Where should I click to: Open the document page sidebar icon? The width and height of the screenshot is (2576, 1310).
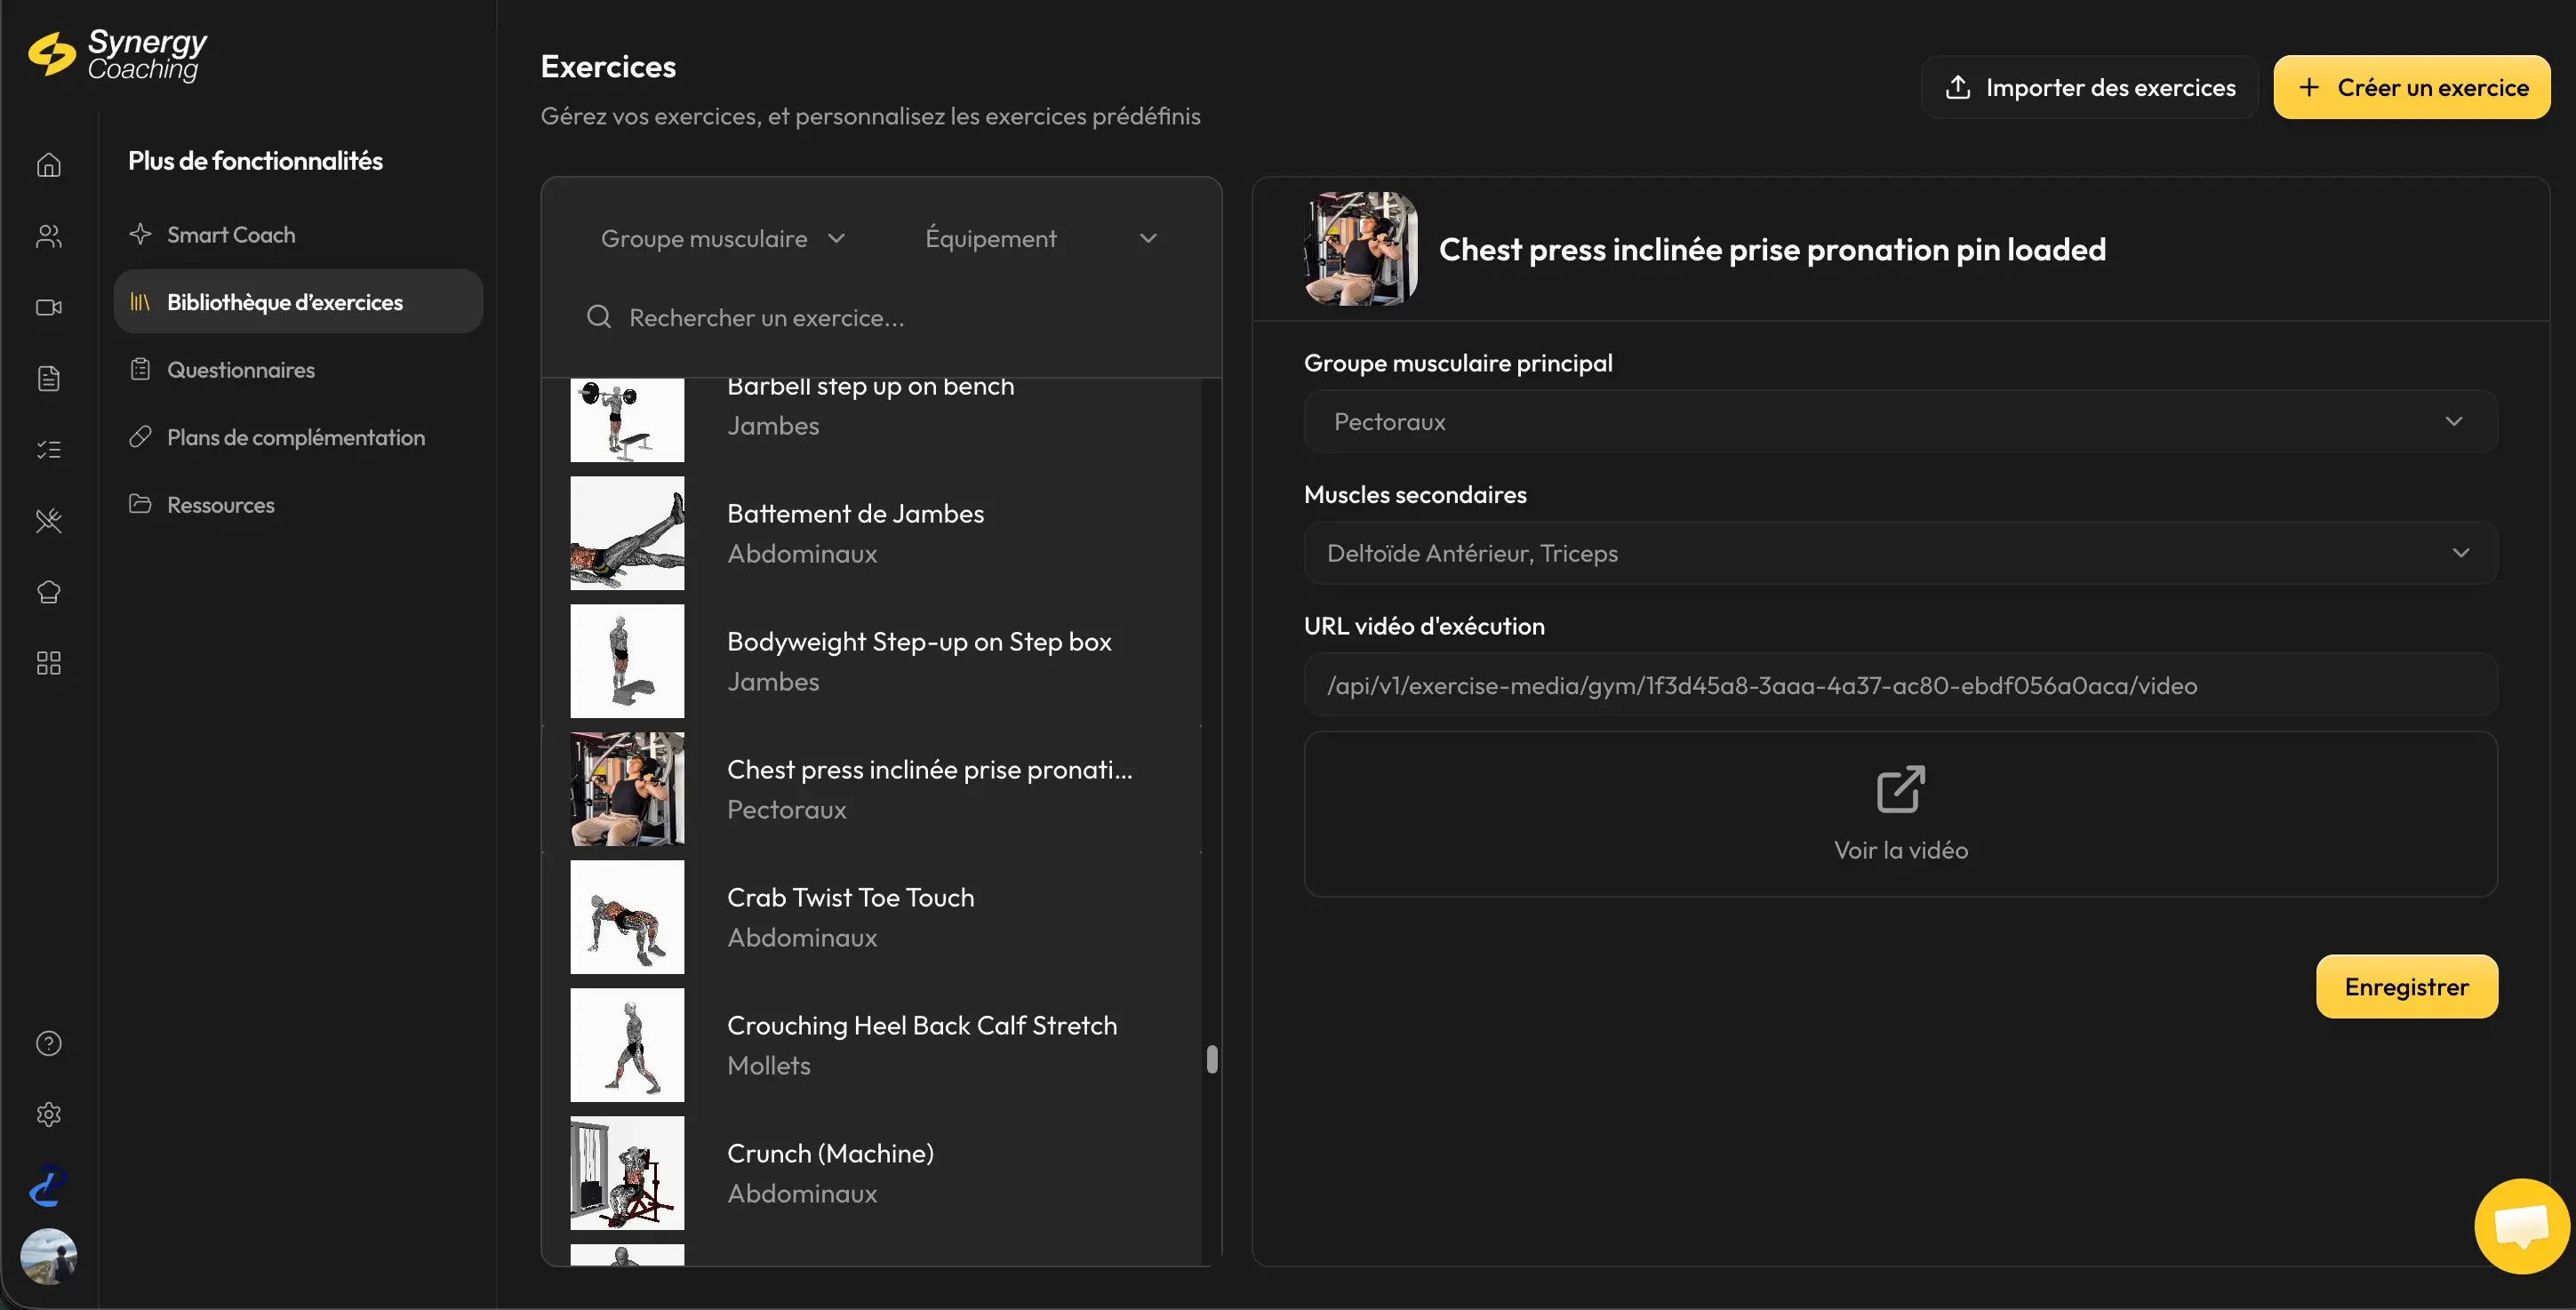point(48,378)
